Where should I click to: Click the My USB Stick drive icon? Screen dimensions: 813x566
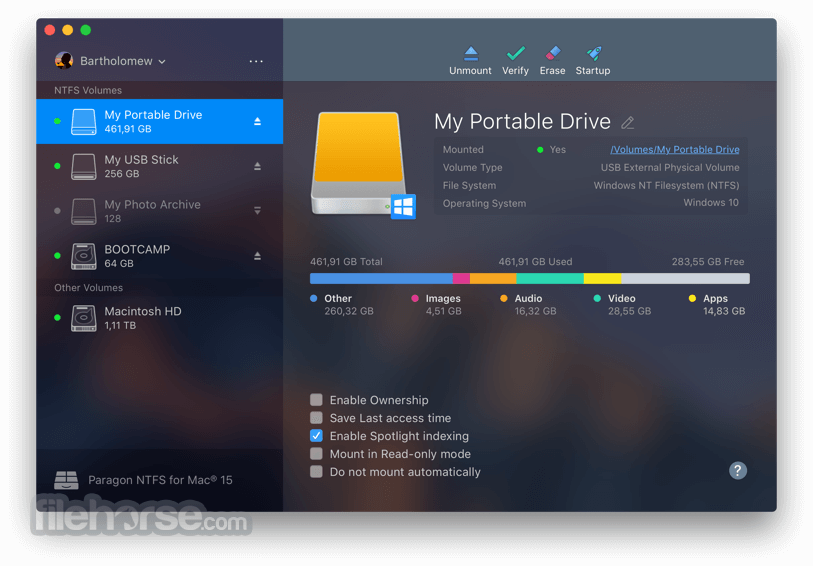point(83,166)
